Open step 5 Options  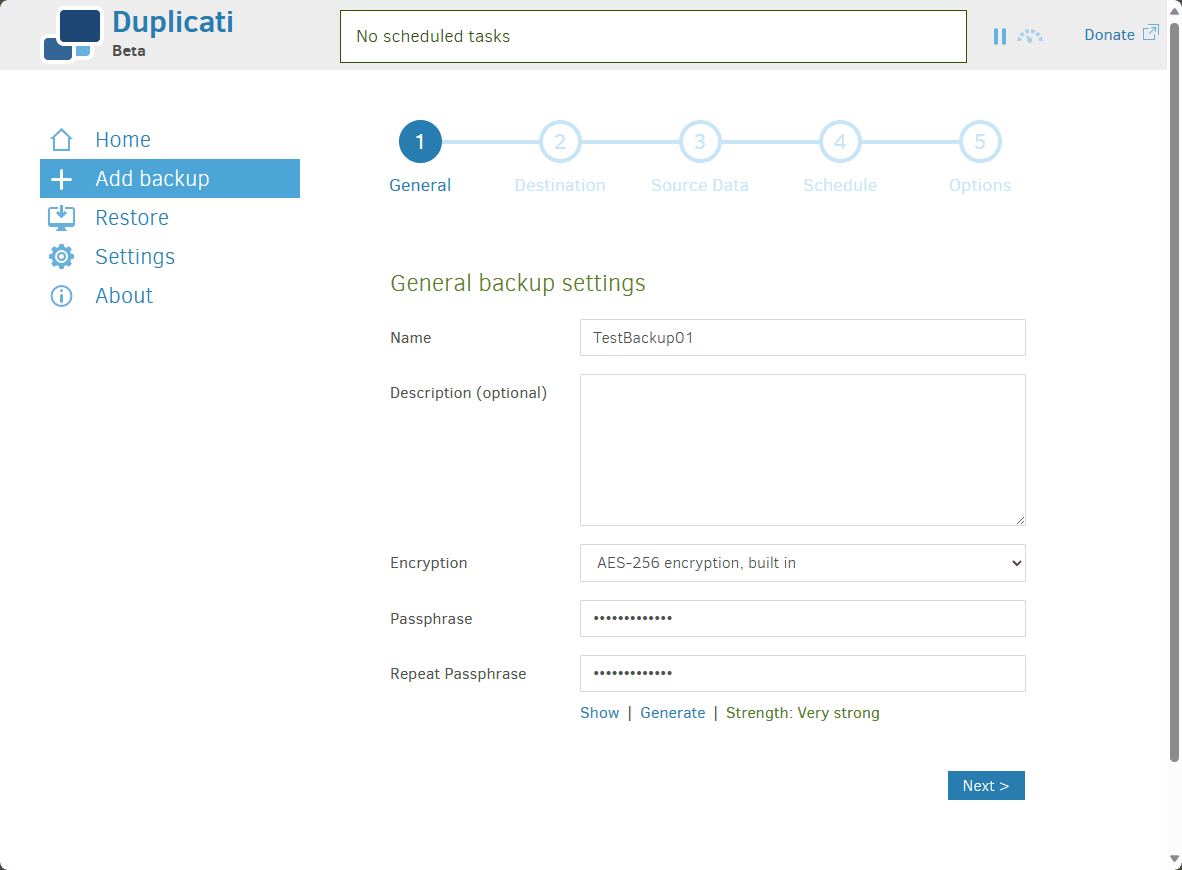pos(979,142)
